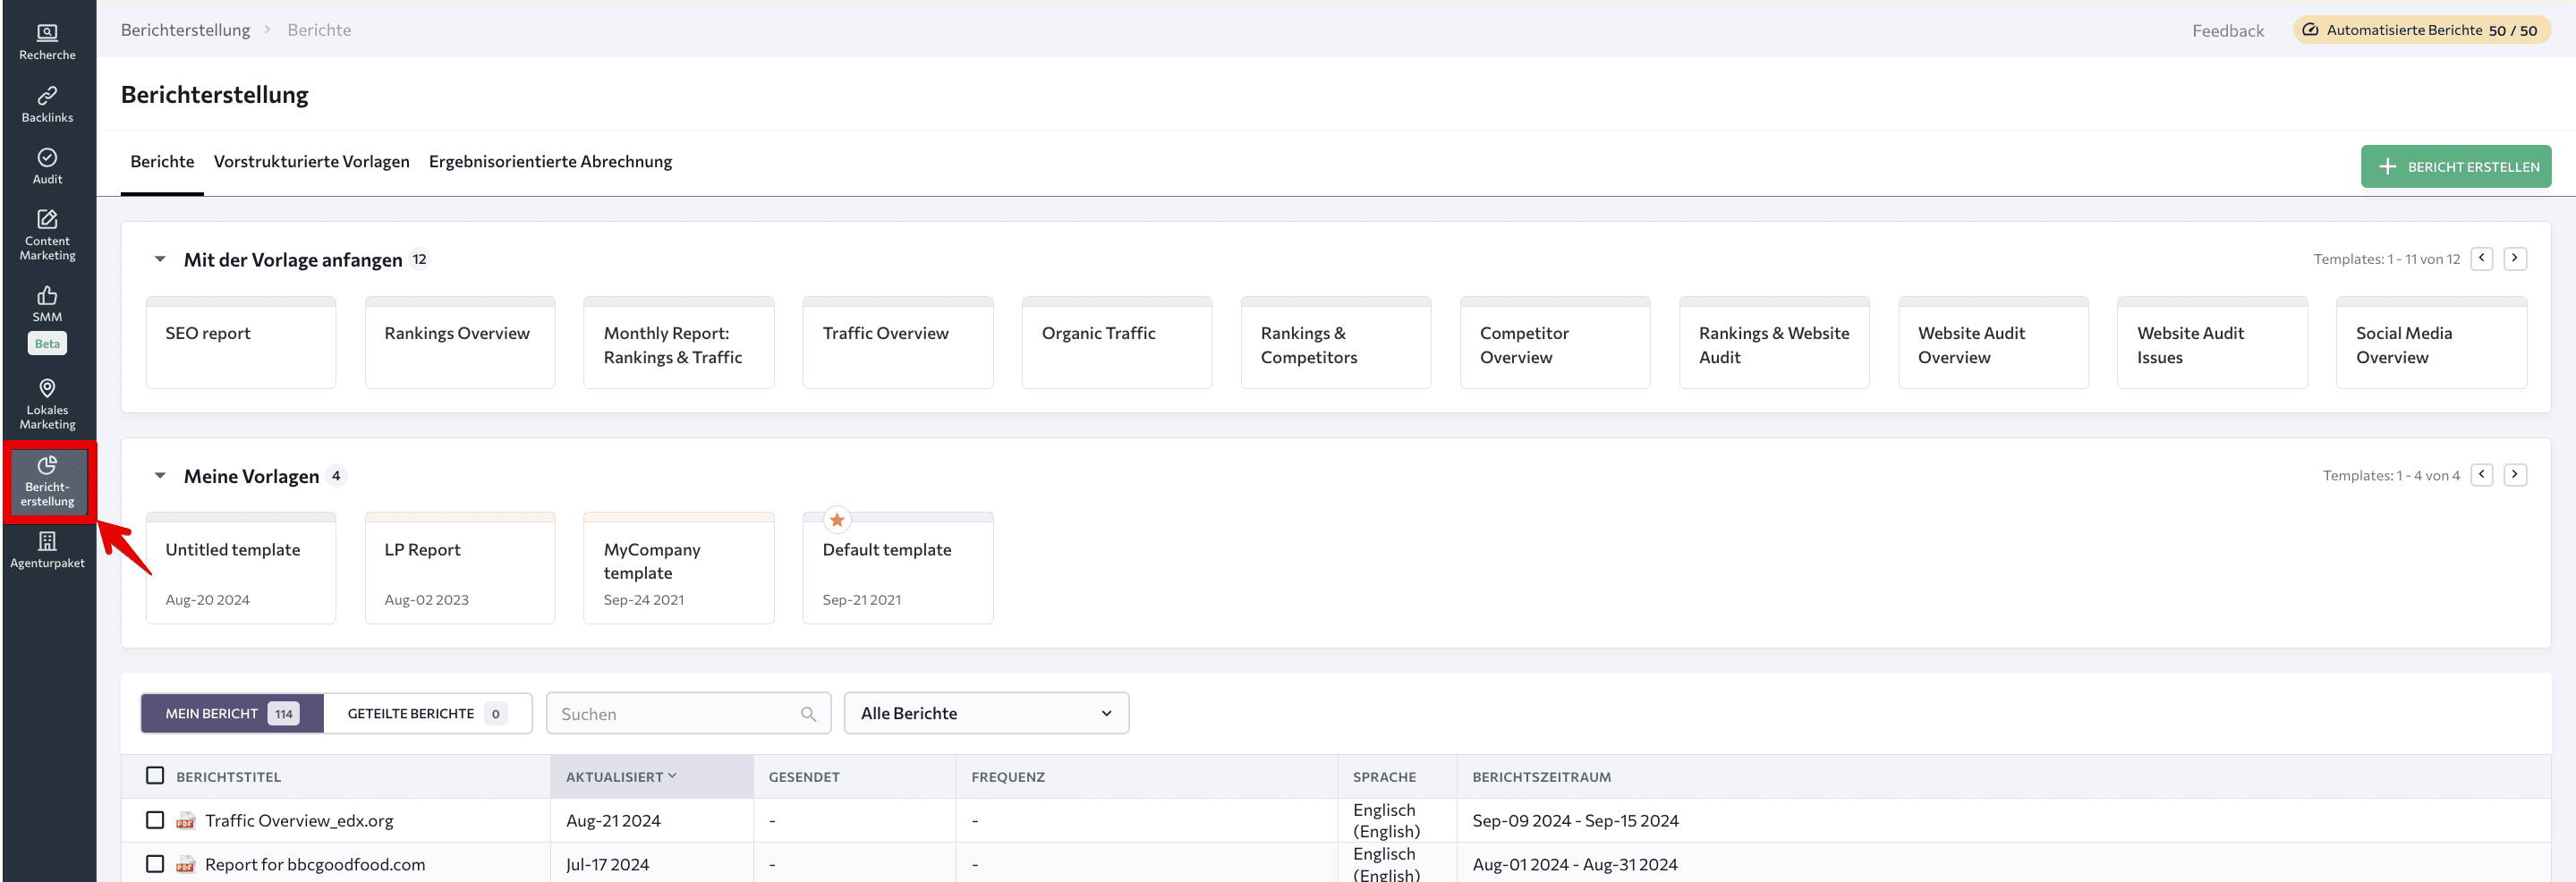Switch to the Berichte tab
The image size is (2576, 882).
pyautogui.click(x=162, y=162)
